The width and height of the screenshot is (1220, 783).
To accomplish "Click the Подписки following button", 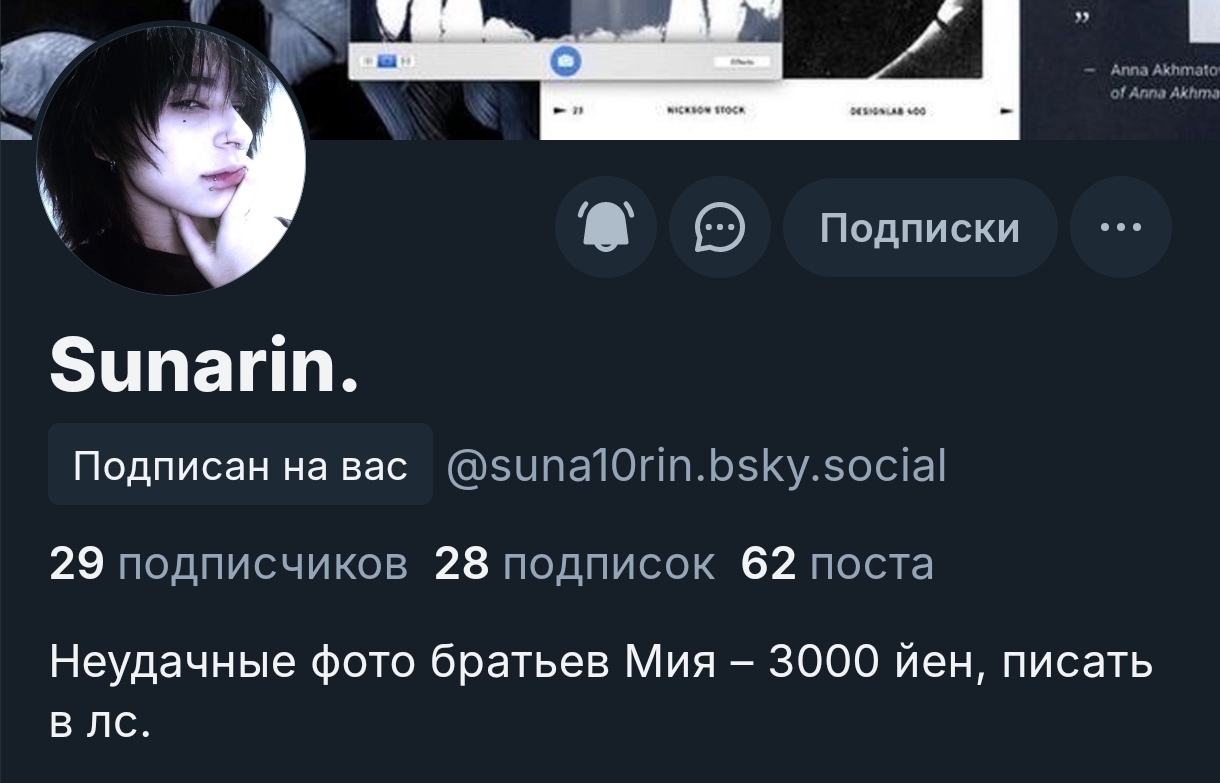I will coord(920,228).
